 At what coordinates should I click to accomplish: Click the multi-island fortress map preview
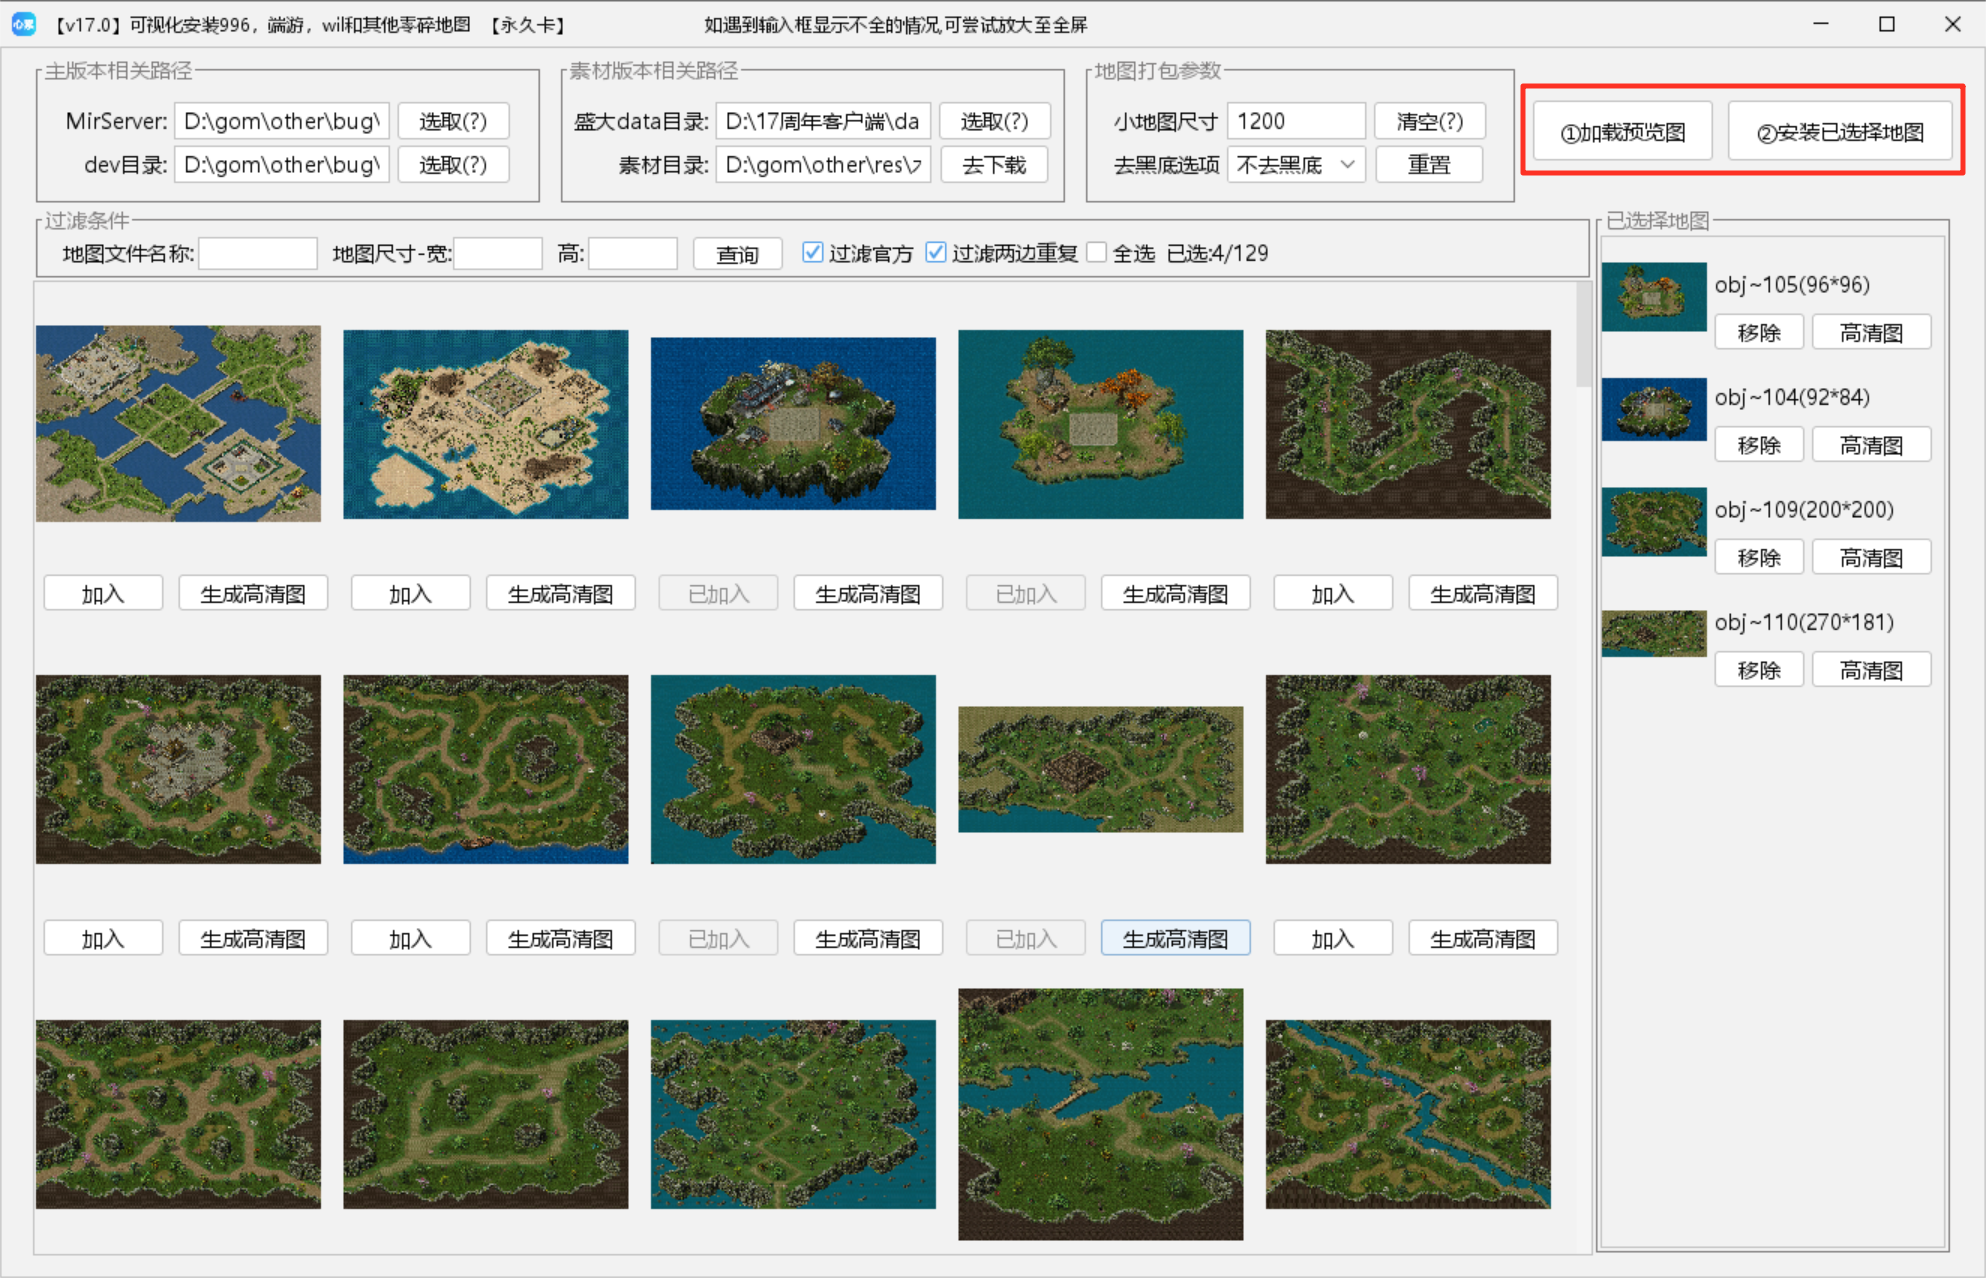(x=178, y=423)
